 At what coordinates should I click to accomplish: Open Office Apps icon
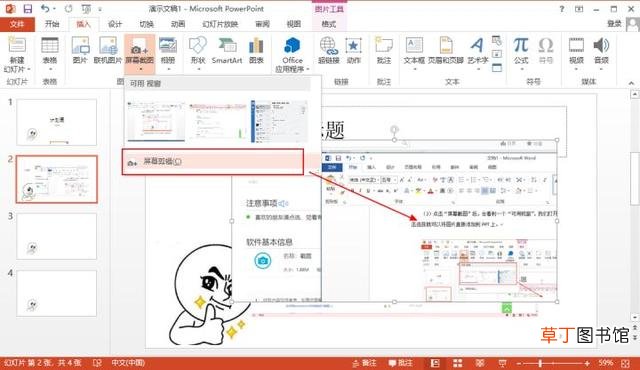292,45
